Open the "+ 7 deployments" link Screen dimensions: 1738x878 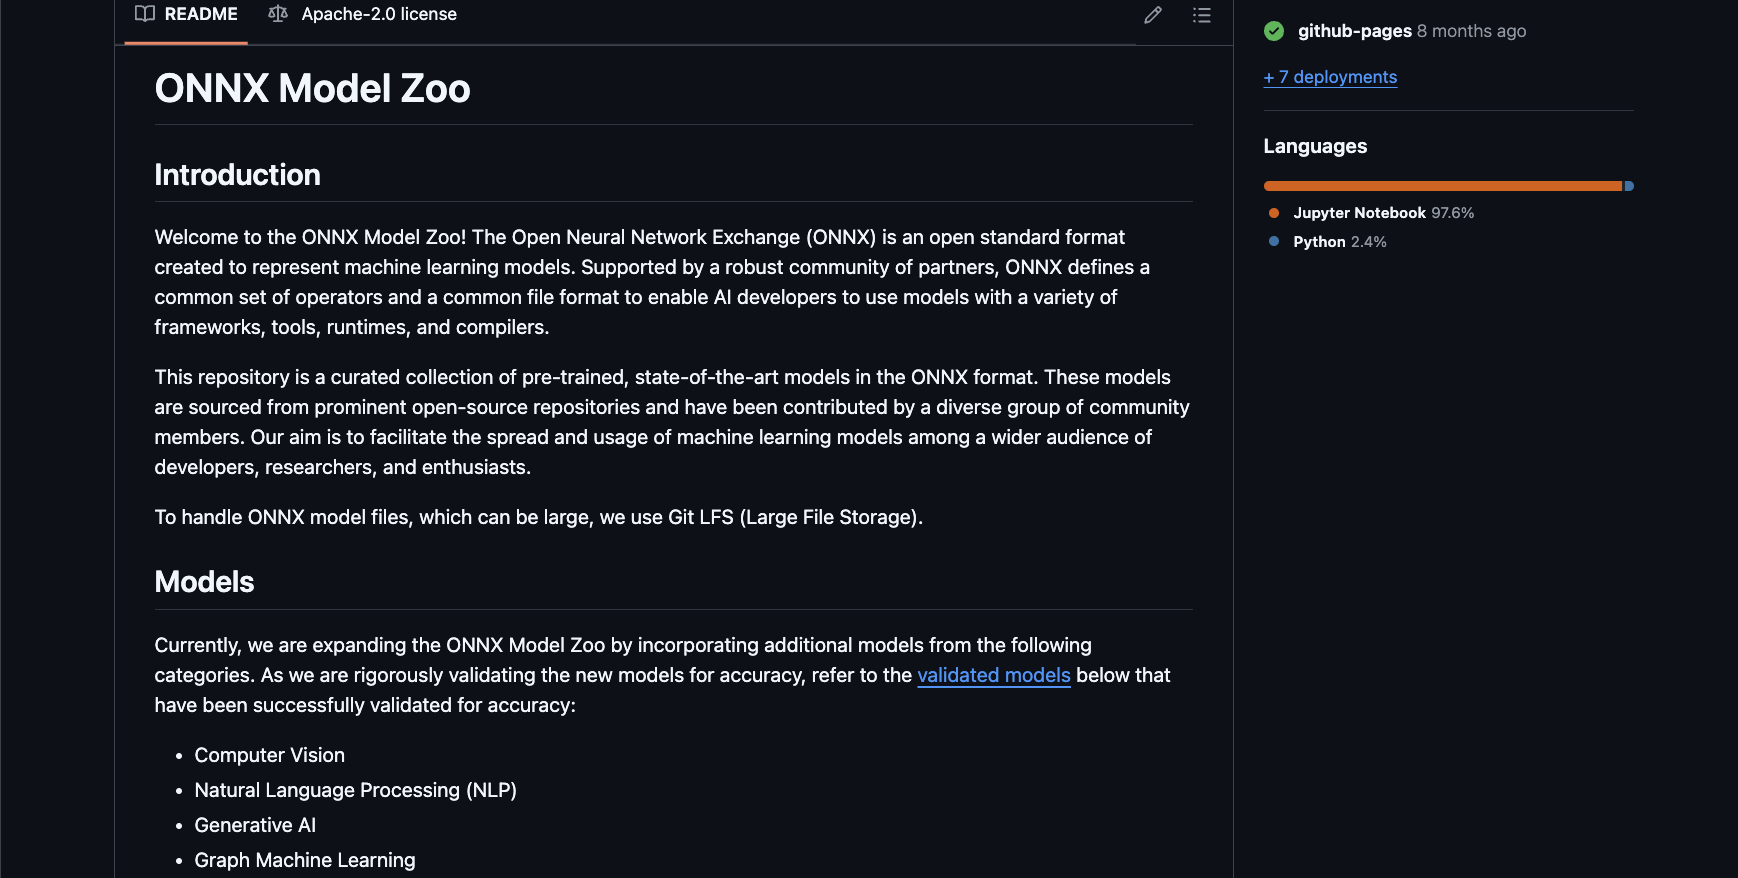tap(1330, 77)
